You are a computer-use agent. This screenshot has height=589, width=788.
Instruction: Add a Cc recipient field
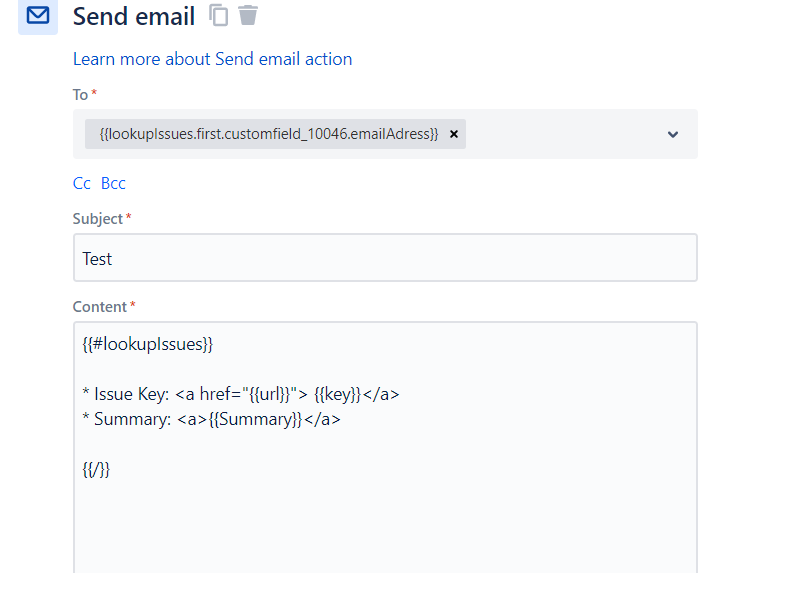81,183
